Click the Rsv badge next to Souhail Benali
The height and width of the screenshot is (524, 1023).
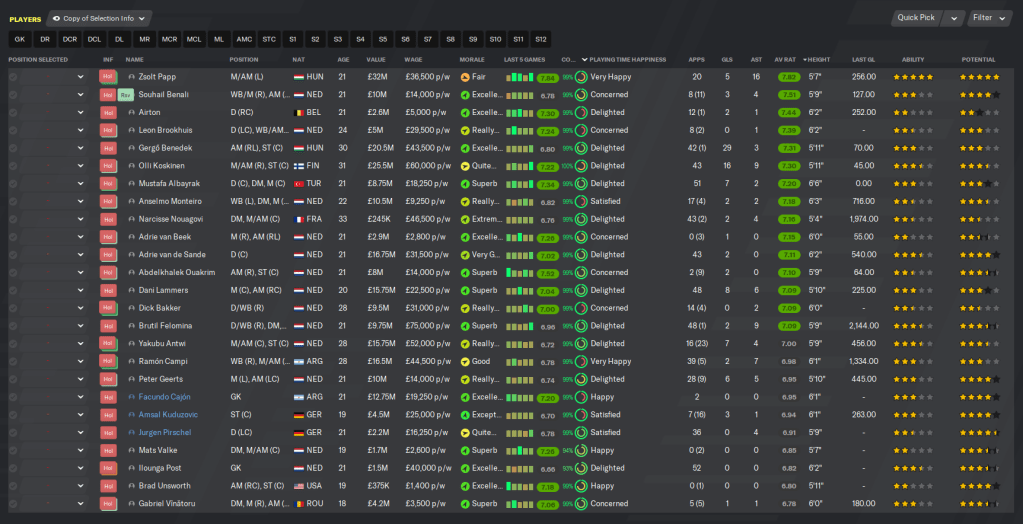pos(125,95)
